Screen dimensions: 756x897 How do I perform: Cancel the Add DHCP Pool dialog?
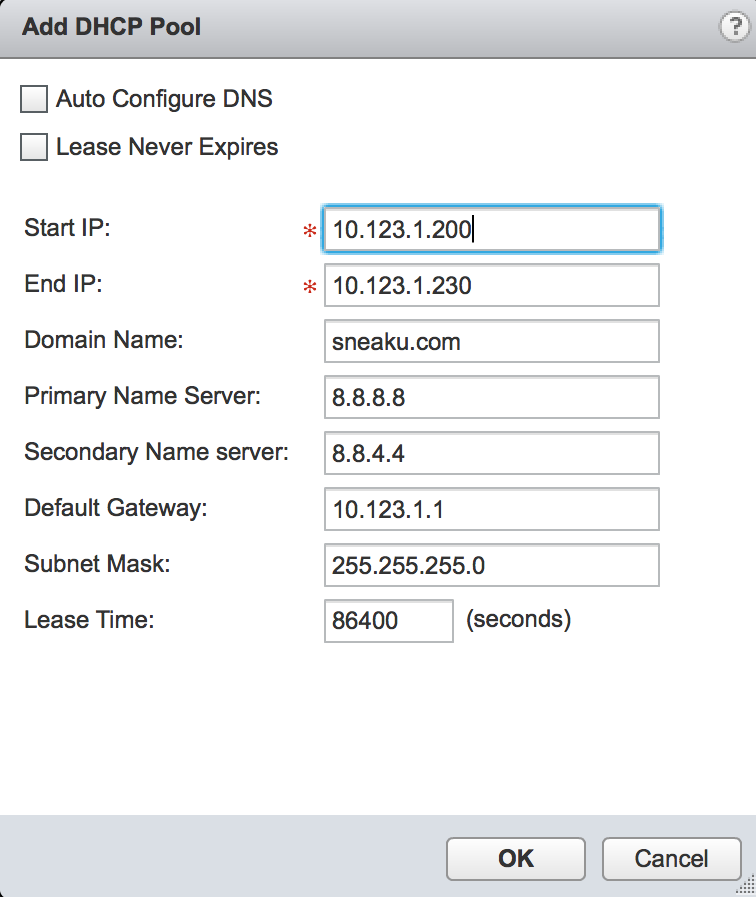[671, 859]
